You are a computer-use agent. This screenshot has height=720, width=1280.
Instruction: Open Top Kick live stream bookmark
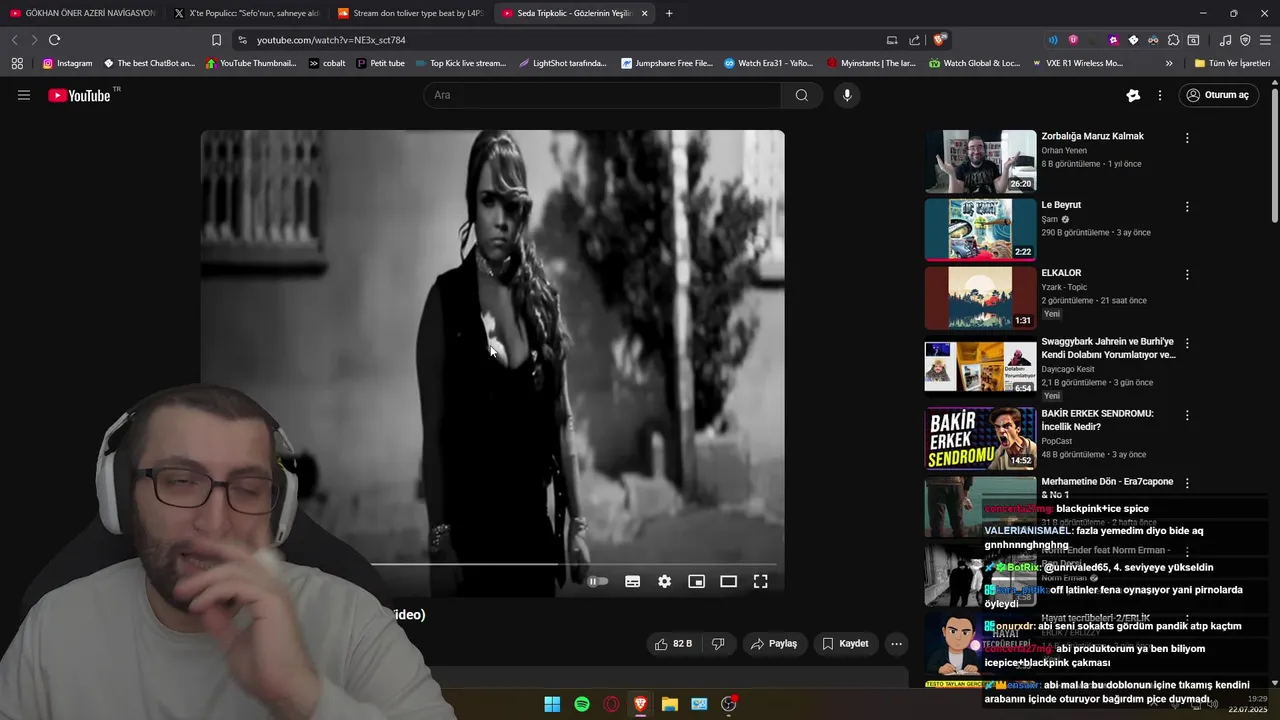click(x=460, y=63)
